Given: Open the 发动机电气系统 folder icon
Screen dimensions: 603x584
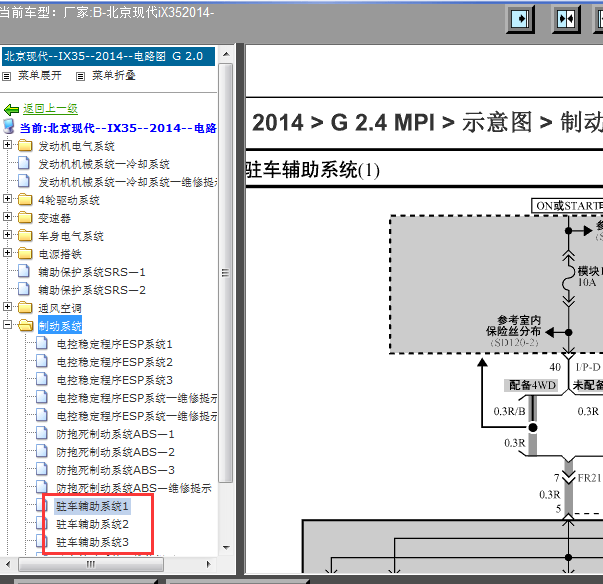Looking at the screenshot, I should 25,145.
